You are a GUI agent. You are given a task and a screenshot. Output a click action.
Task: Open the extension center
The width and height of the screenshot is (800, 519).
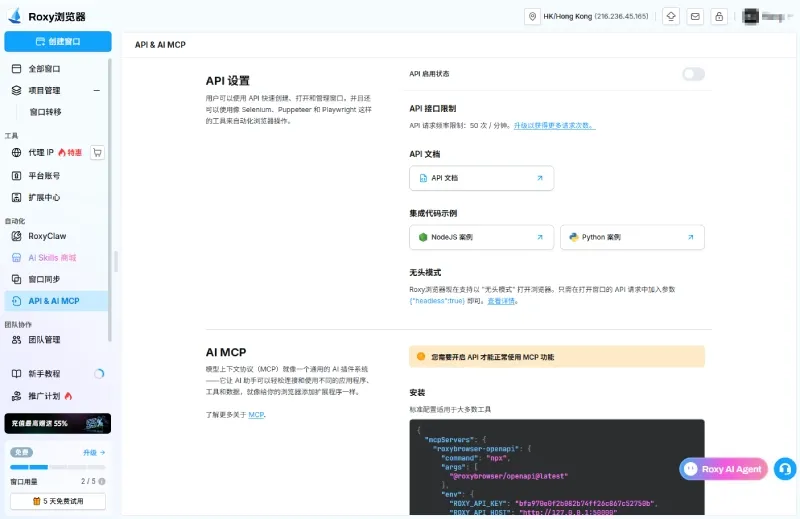[56, 197]
